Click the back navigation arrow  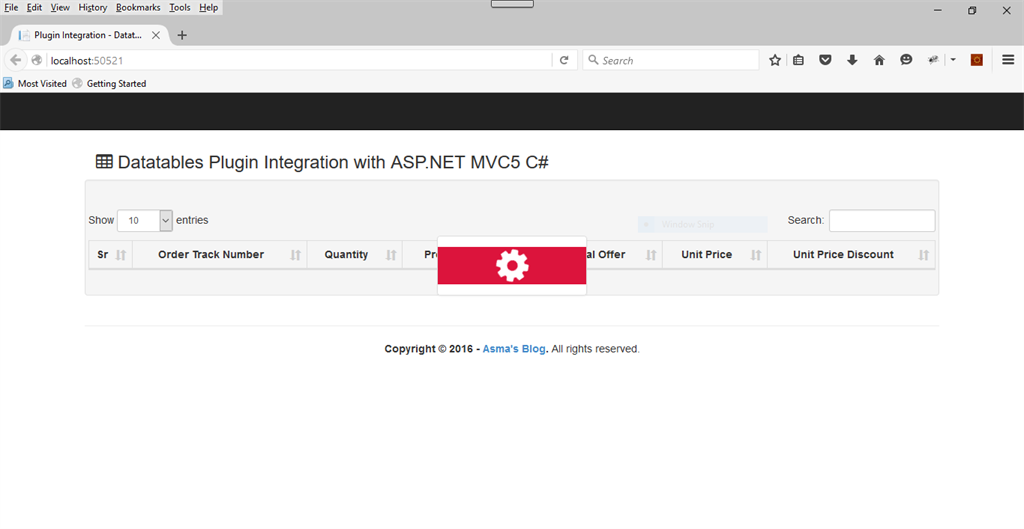tap(16, 60)
